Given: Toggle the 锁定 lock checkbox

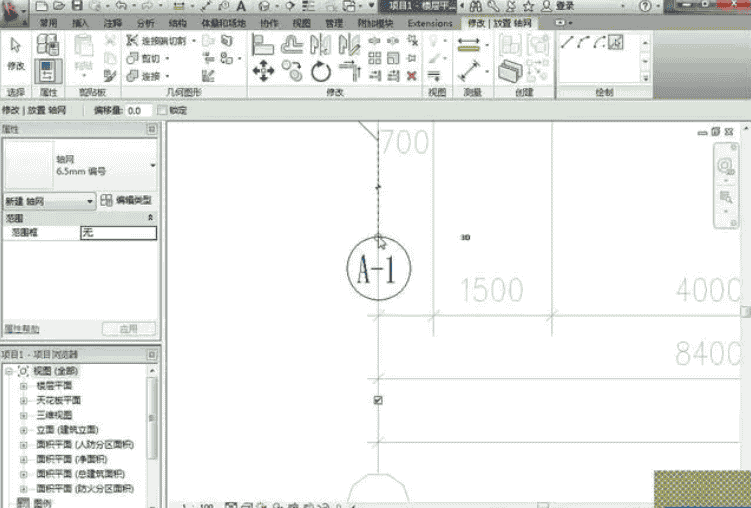Looking at the screenshot, I should pos(162,110).
